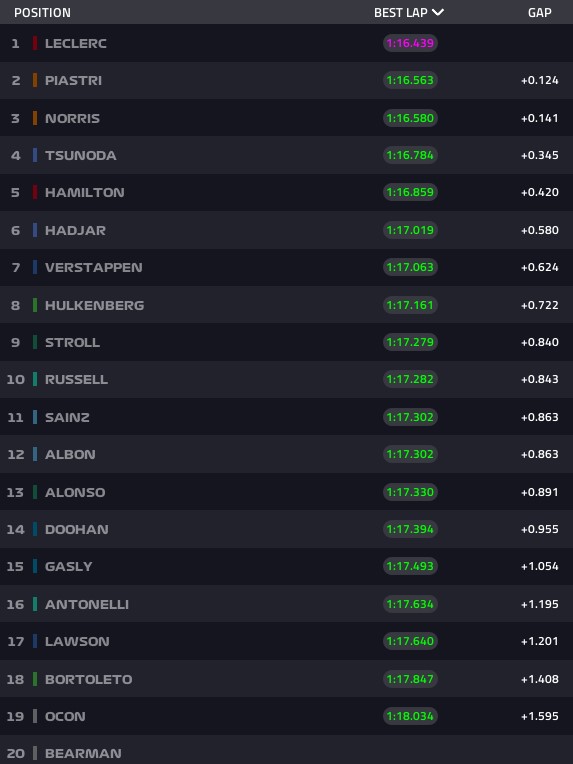
Task: Click Sainz's +0.863 gap value
Action: [539, 417]
